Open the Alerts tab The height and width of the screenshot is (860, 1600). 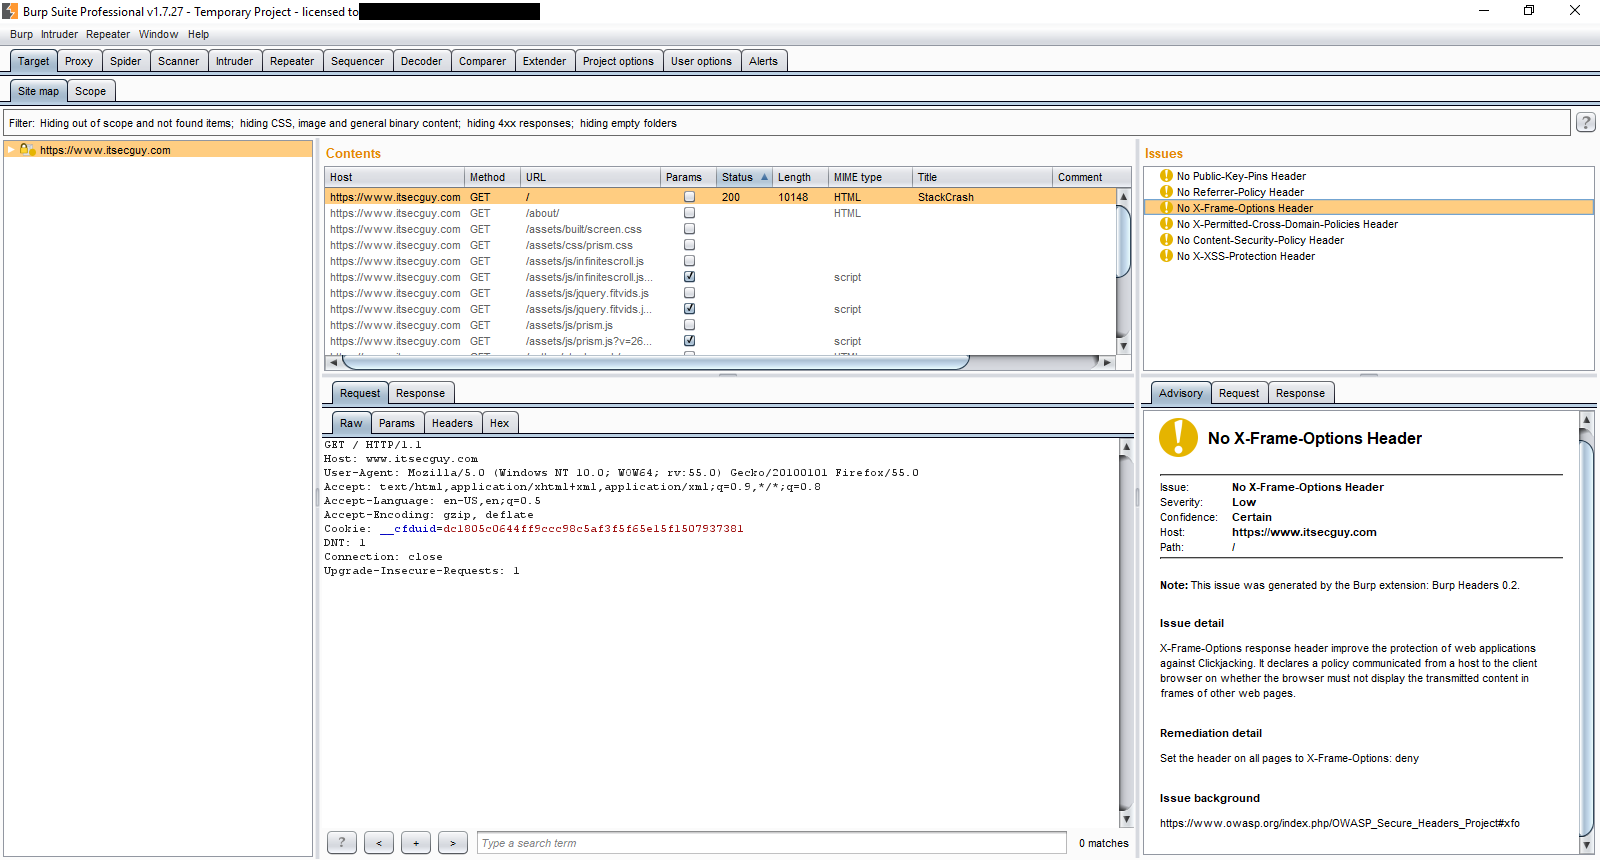pos(763,61)
